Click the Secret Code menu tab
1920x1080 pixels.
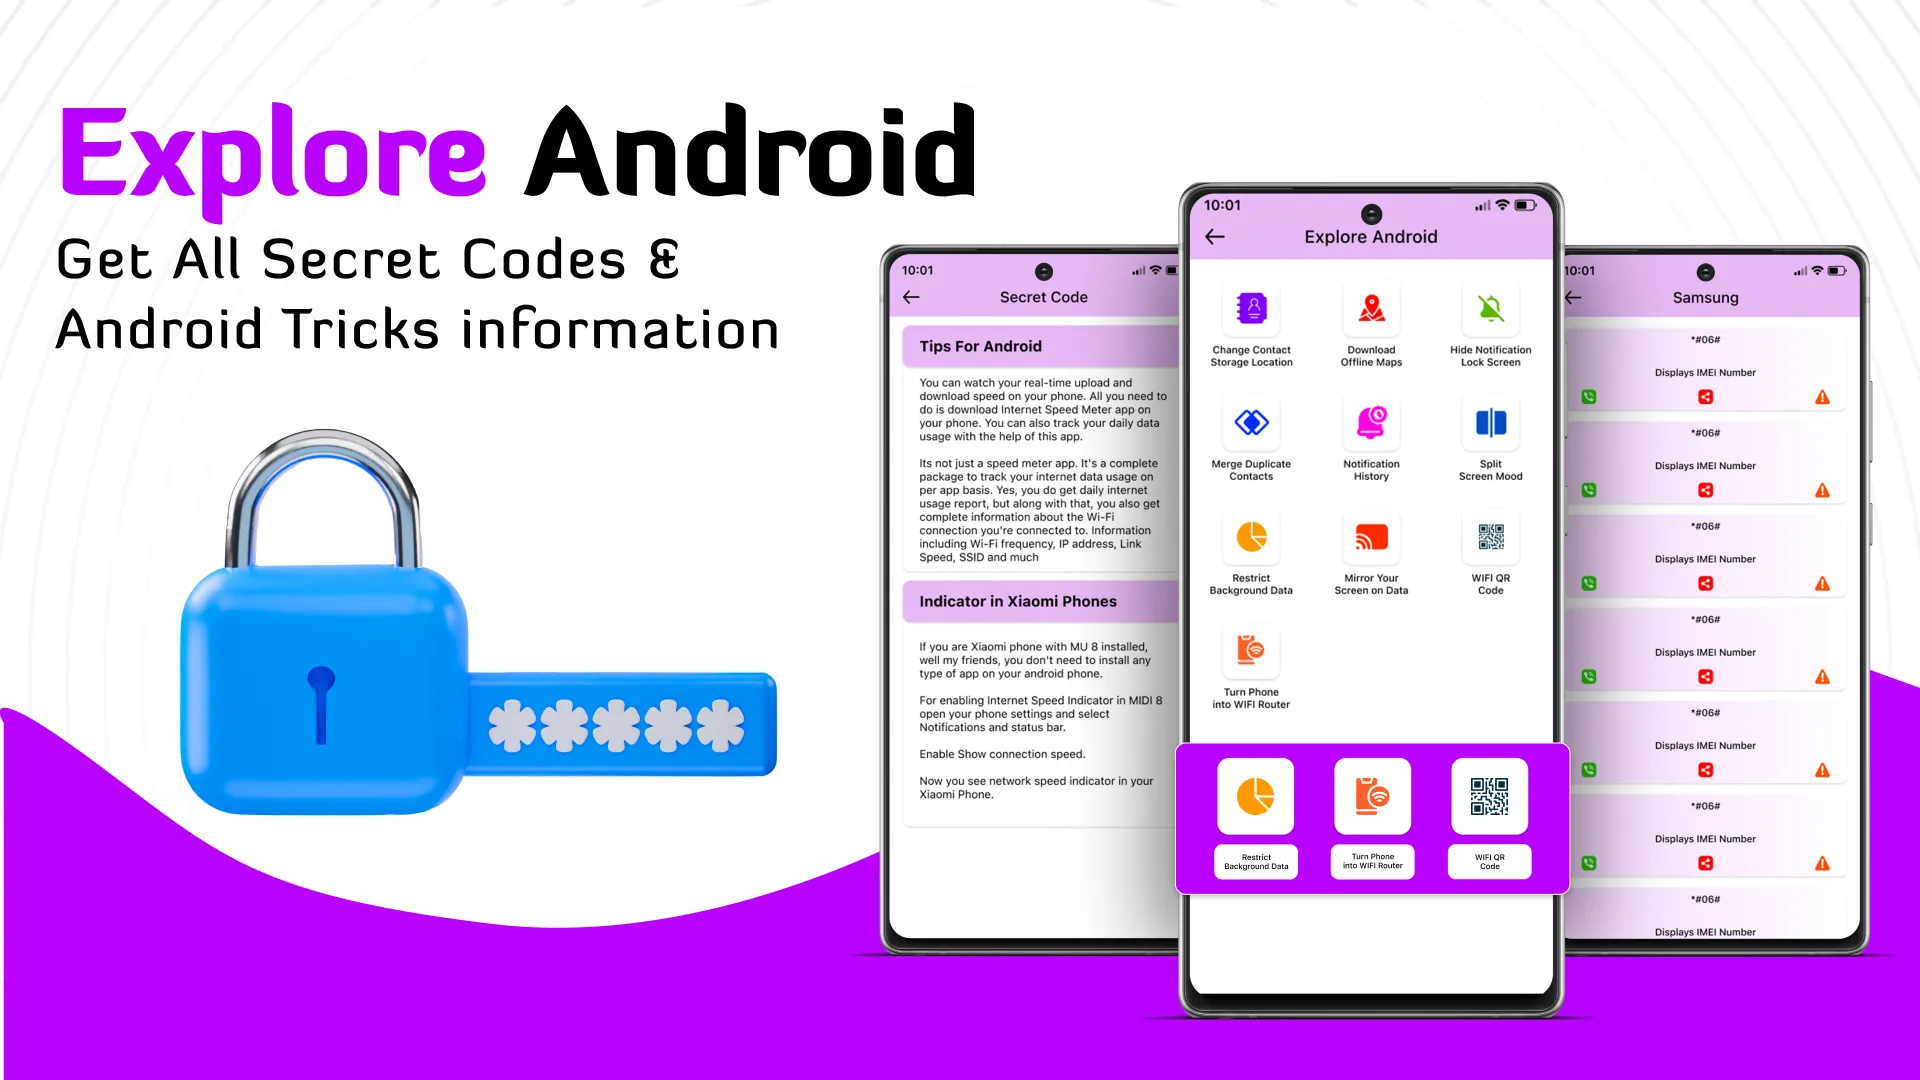point(1044,297)
